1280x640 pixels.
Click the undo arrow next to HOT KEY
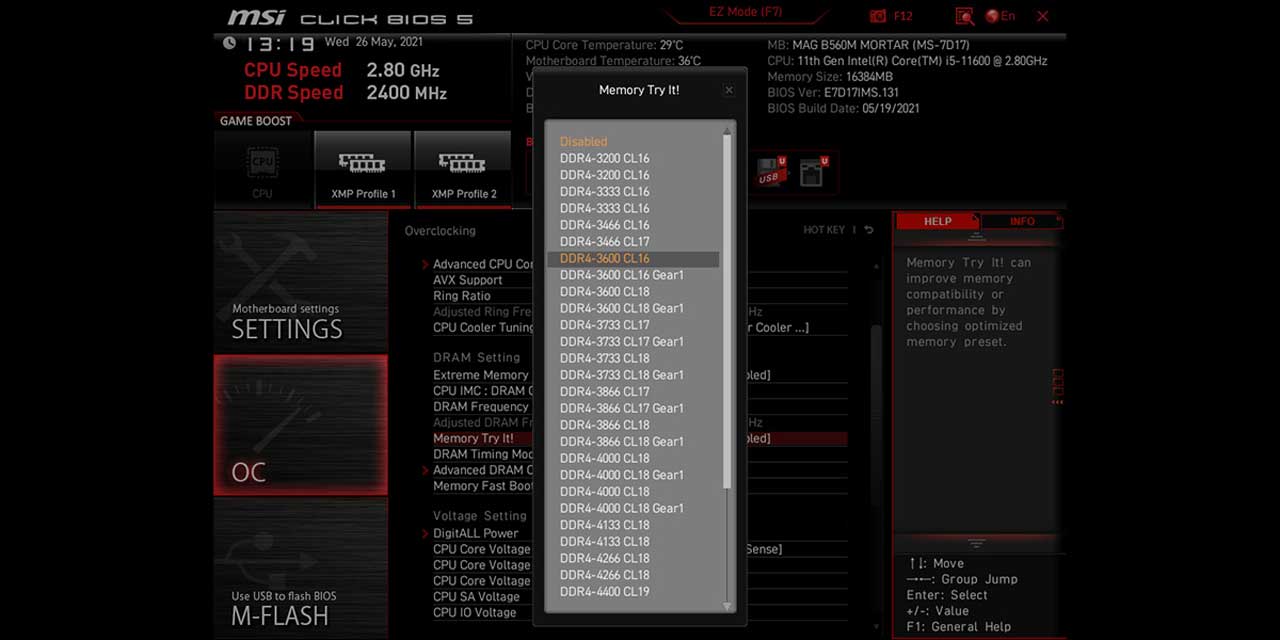click(x=869, y=230)
